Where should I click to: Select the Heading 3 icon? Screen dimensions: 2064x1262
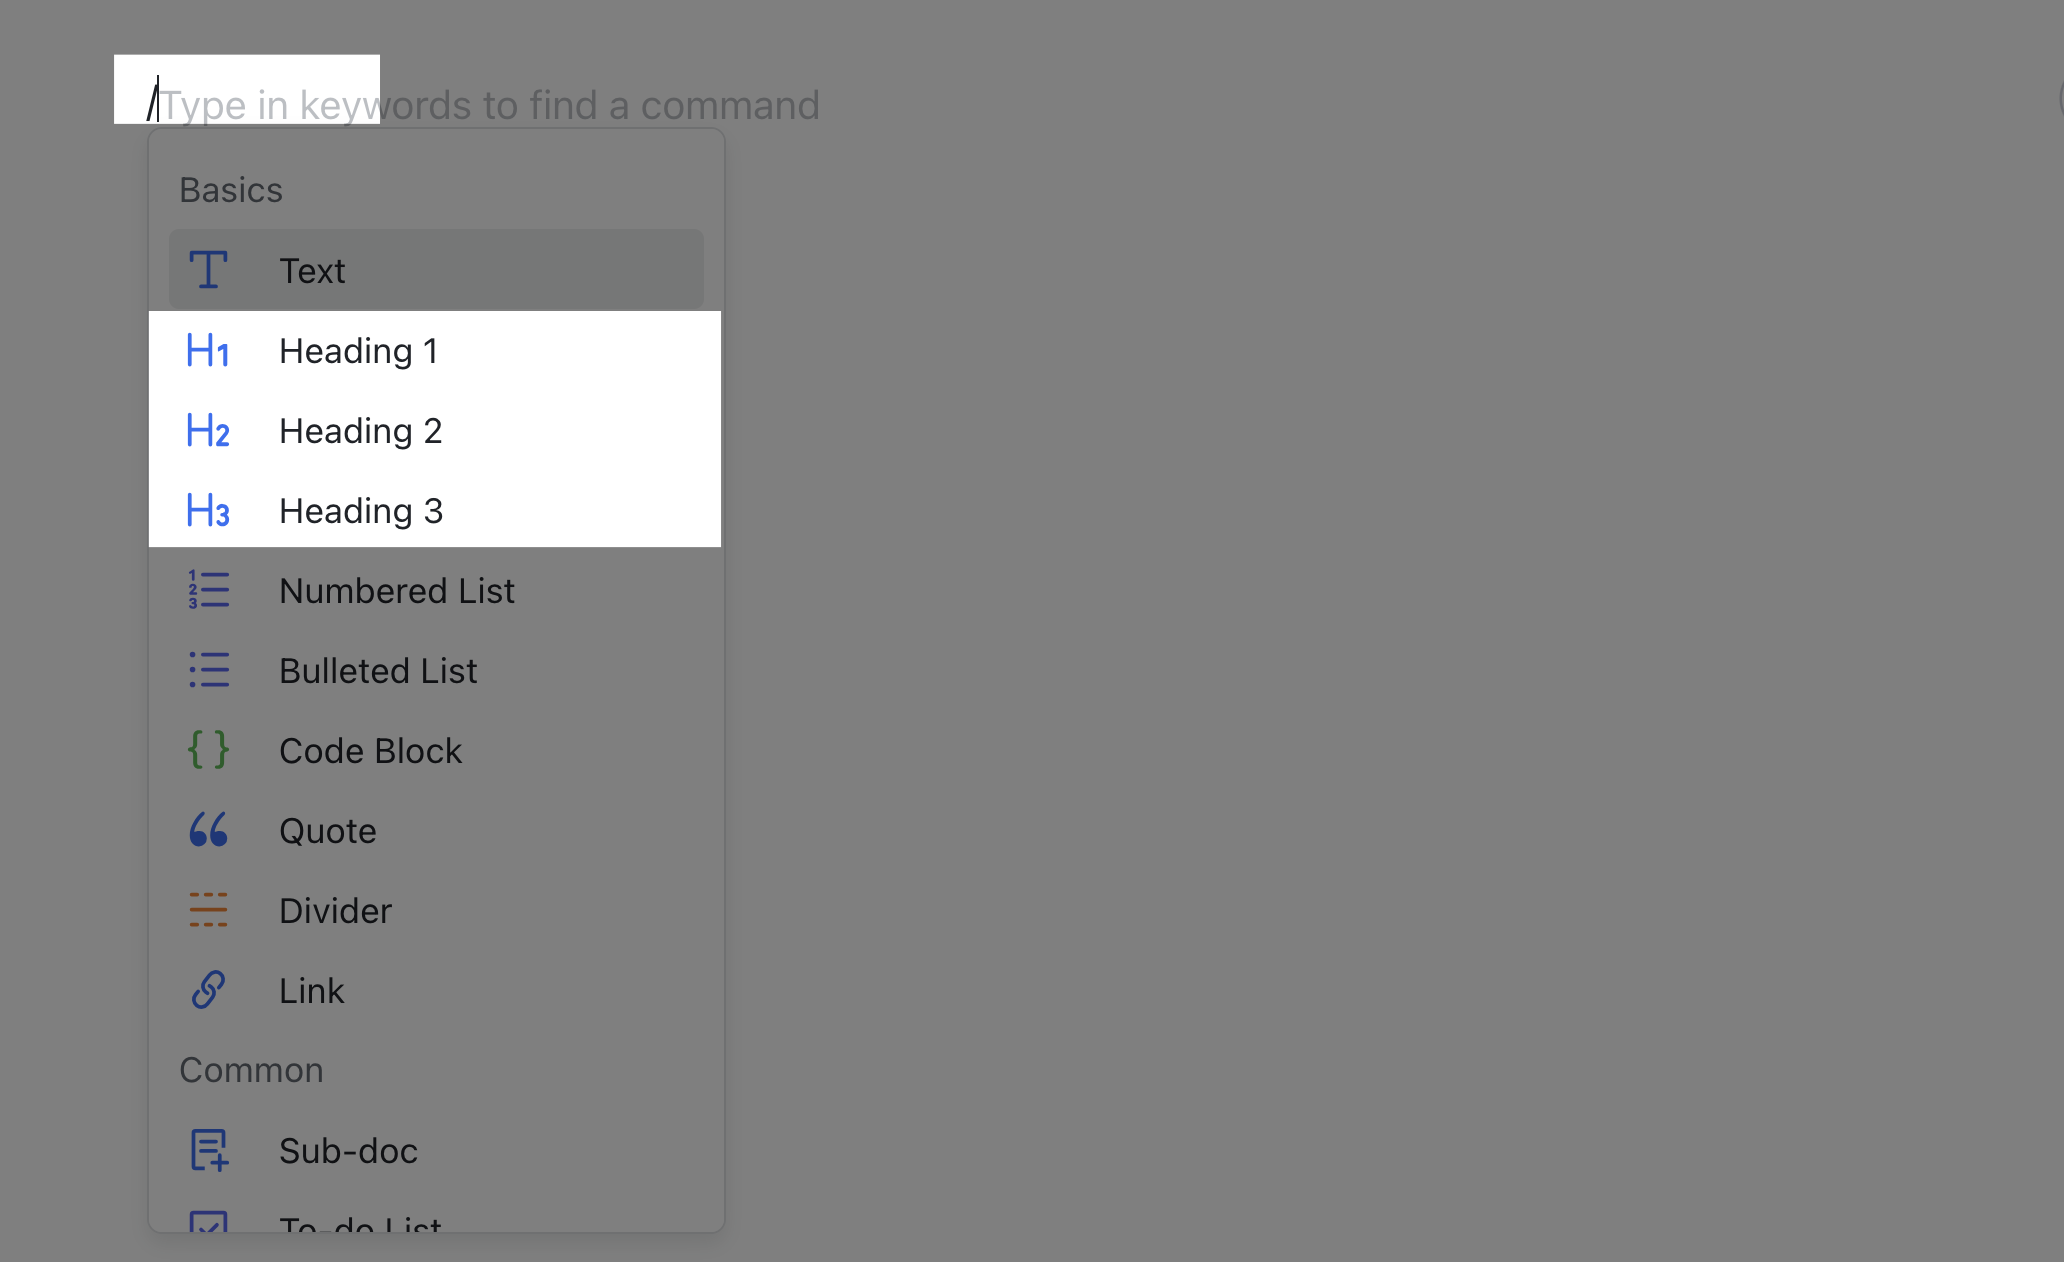coord(207,510)
